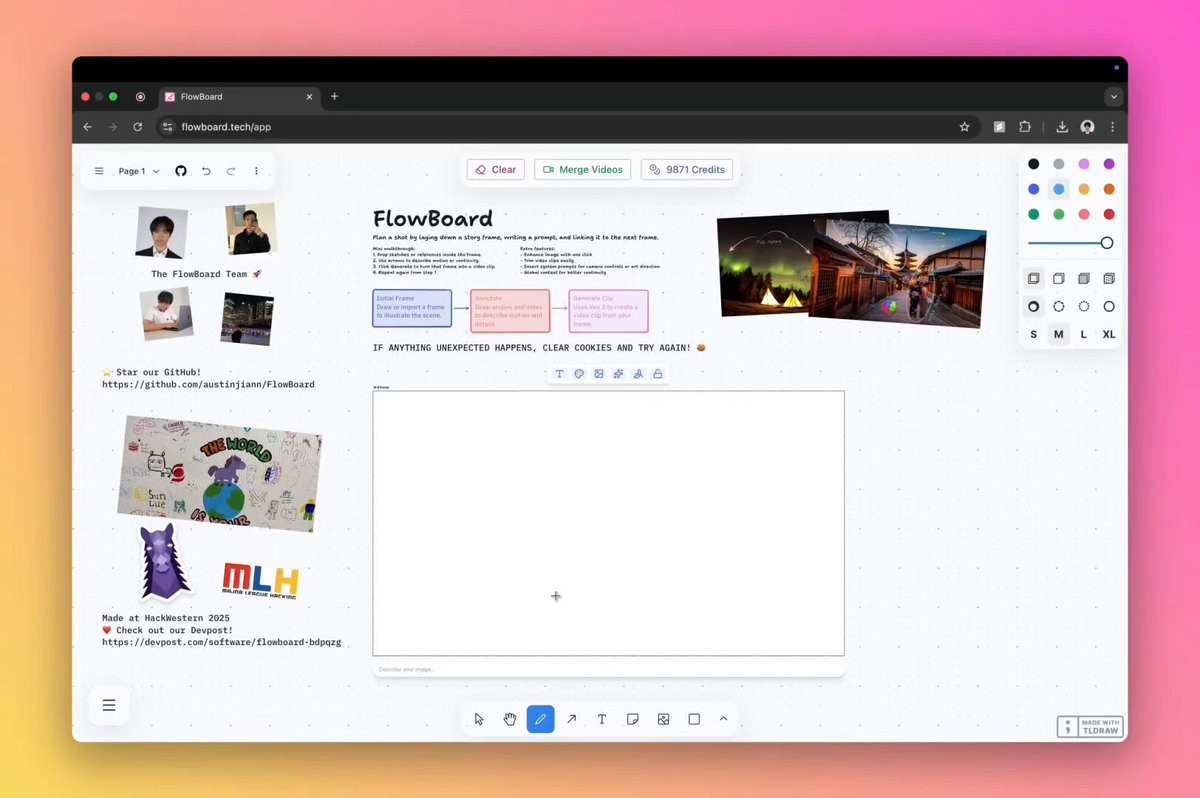Screen dimensions: 1200x798
Task: Select the grey color swatch
Action: pos(1059,164)
